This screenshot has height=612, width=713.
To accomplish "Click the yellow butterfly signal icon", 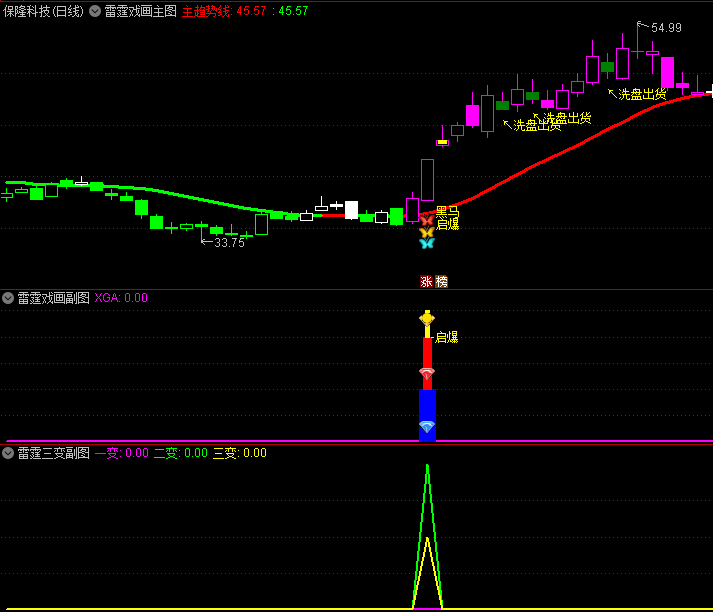I will point(427,232).
